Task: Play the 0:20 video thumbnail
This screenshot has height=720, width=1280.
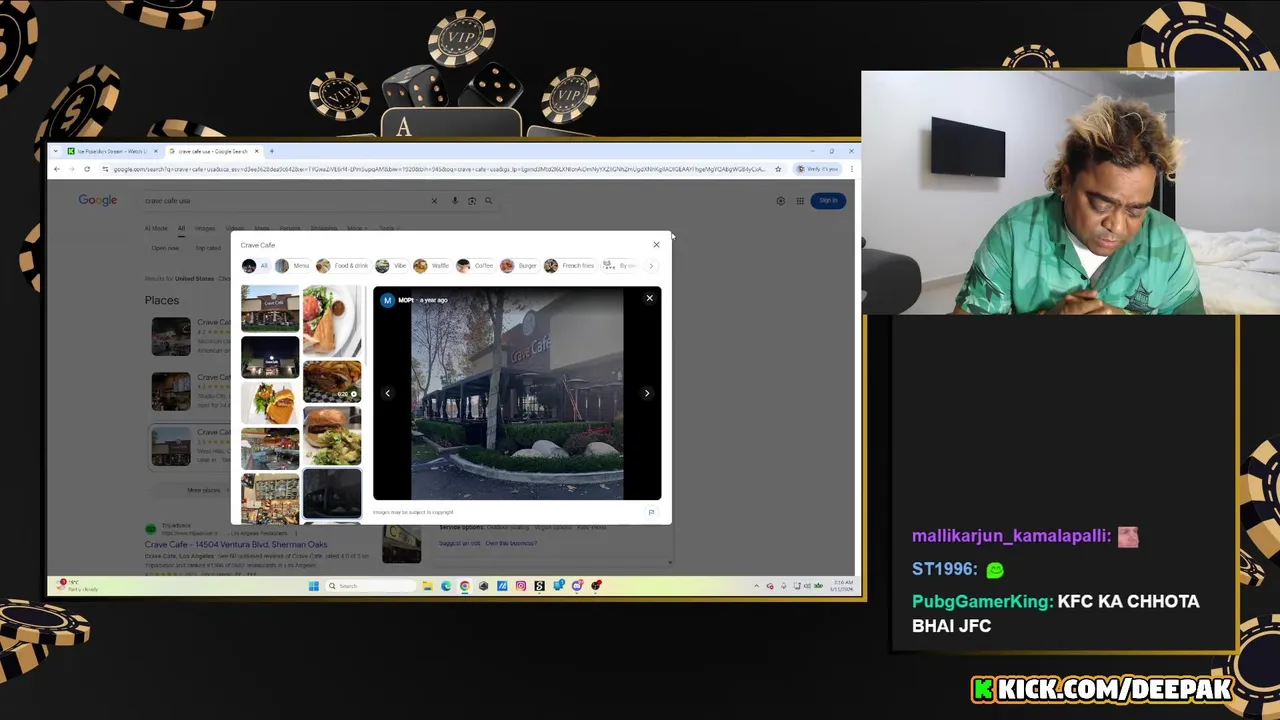Action: [x=332, y=381]
